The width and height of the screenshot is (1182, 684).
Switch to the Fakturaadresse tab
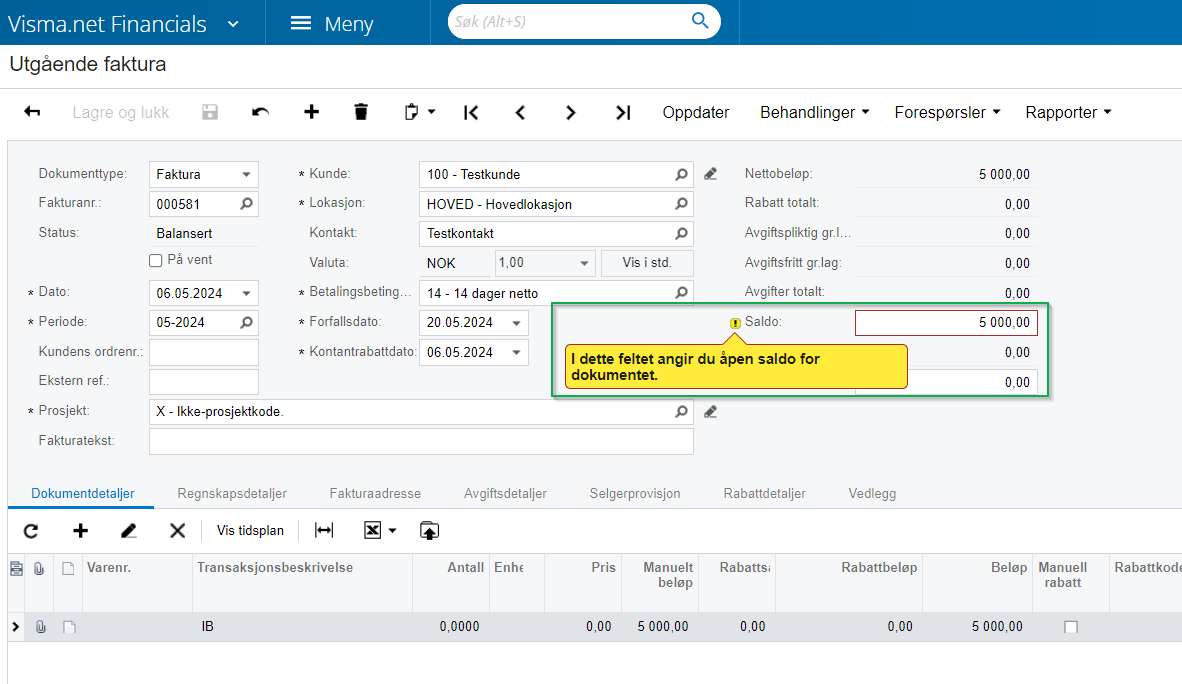(x=375, y=493)
